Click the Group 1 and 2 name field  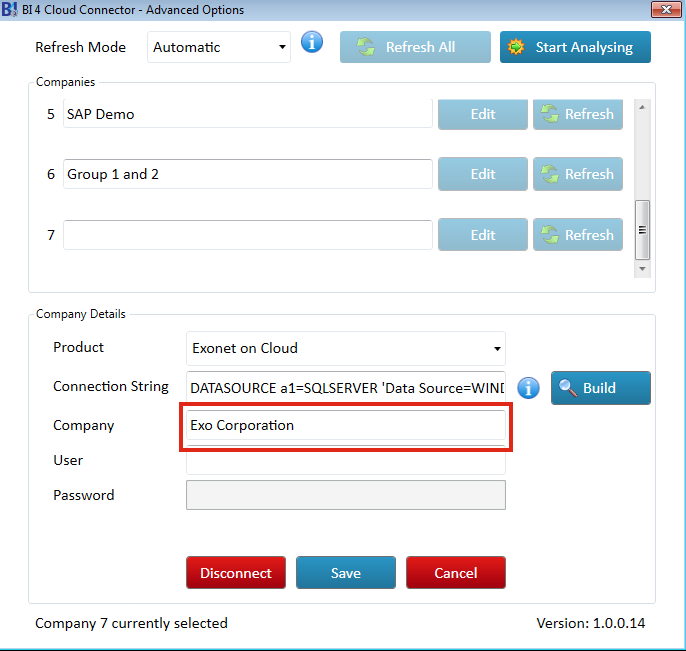[x=248, y=174]
